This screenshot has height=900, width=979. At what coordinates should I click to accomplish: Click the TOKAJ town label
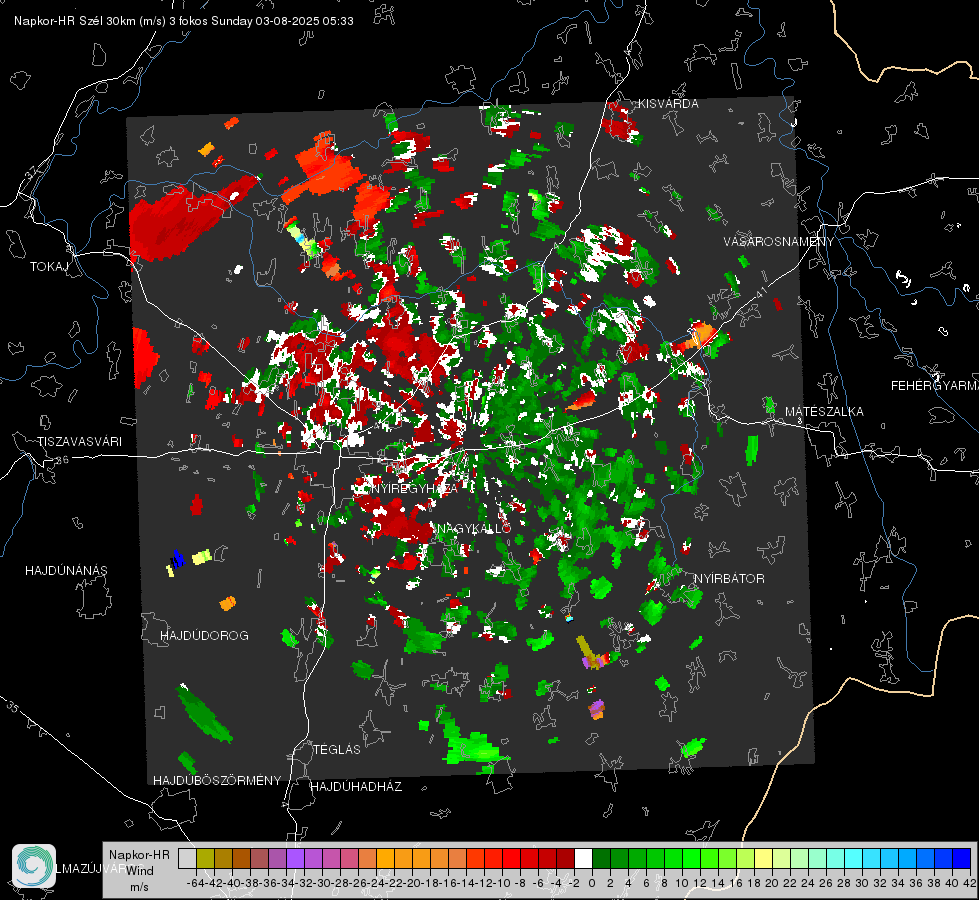(x=49, y=267)
